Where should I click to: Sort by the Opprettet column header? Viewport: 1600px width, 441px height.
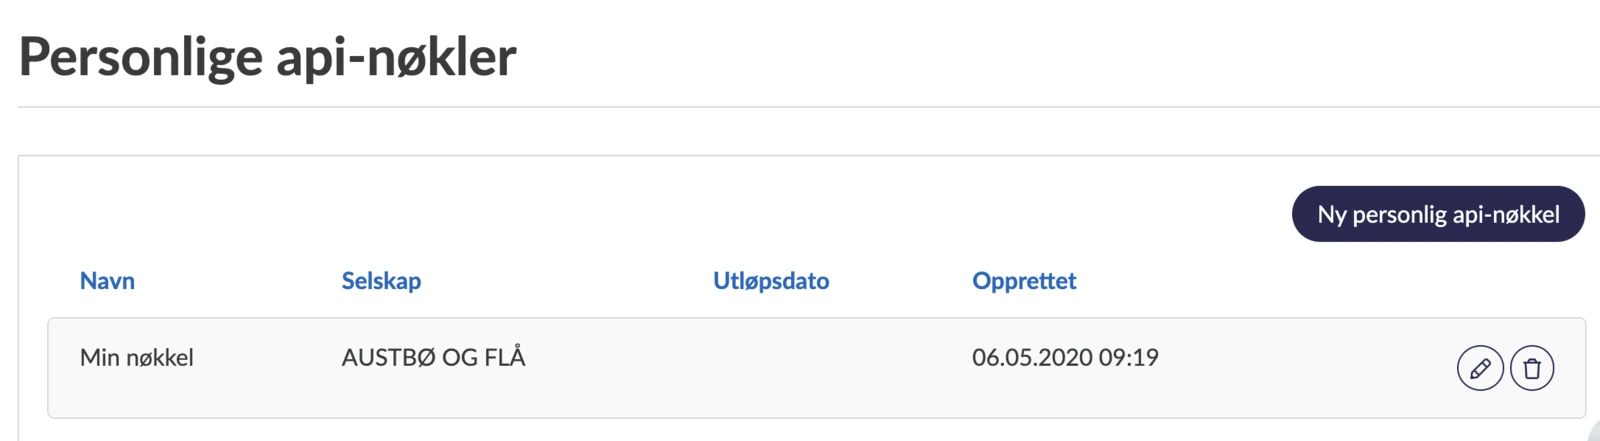[x=1024, y=281]
